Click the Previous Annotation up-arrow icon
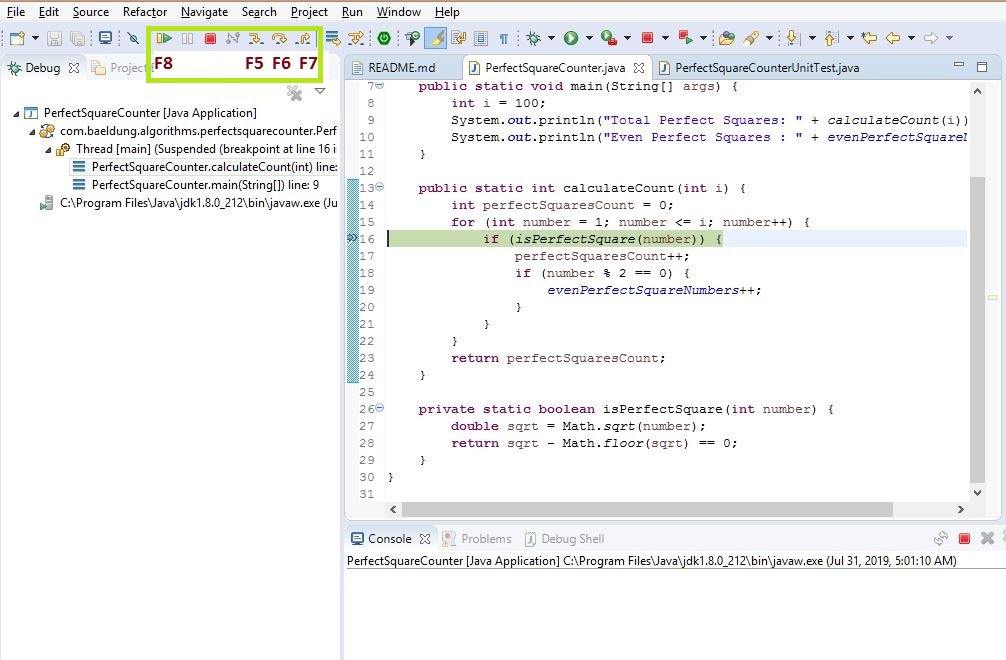Viewport: 1006px width, 660px height. 831,38
